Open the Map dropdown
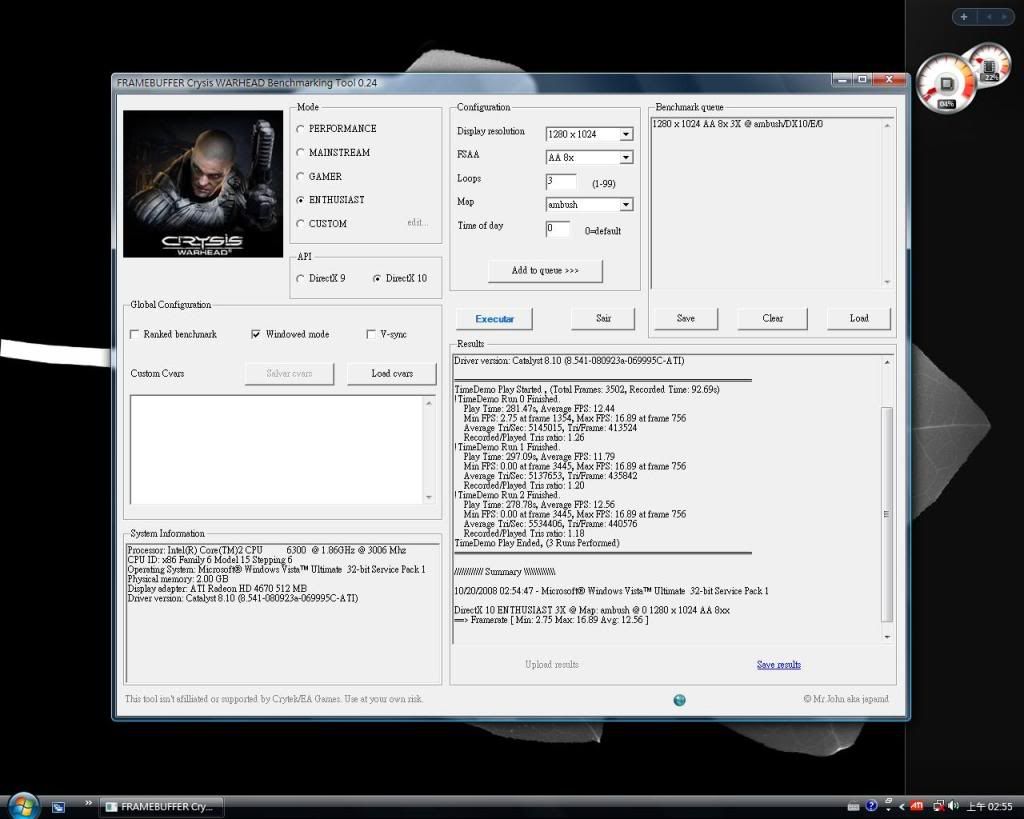Viewport: 1024px width, 819px height. (x=626, y=204)
